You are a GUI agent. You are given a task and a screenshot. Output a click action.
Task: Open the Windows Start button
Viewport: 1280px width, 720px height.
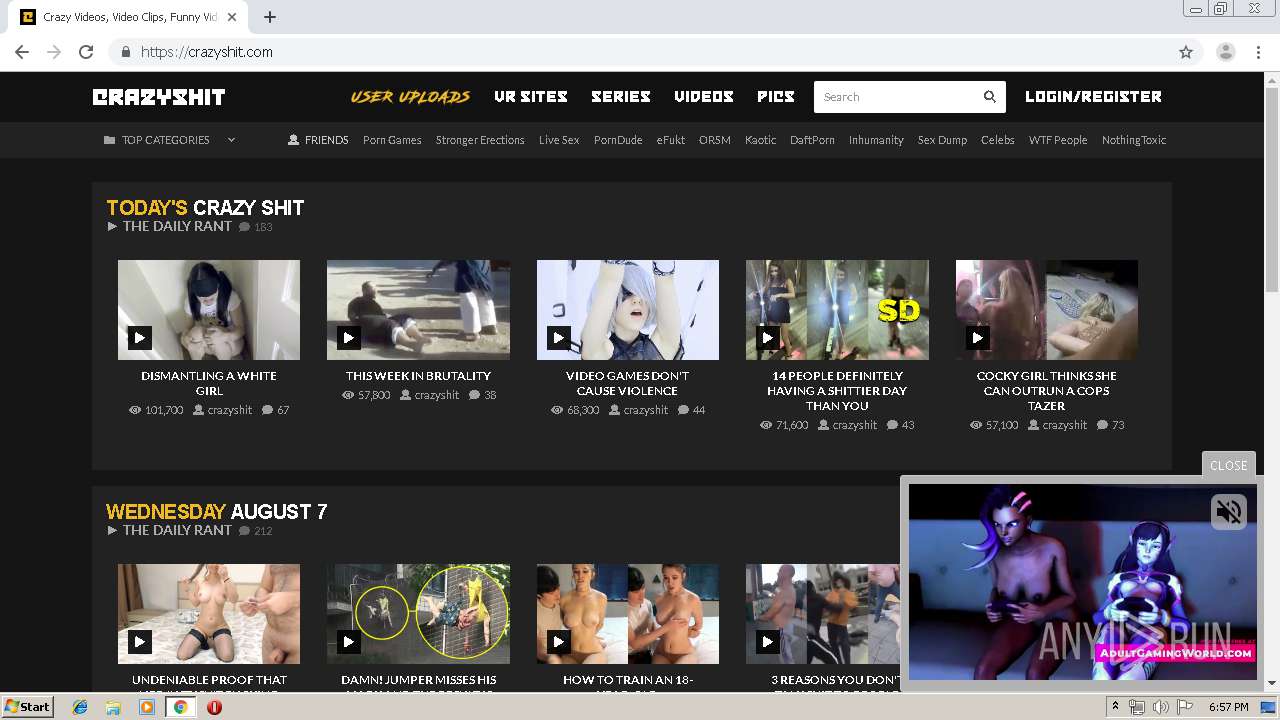27,707
